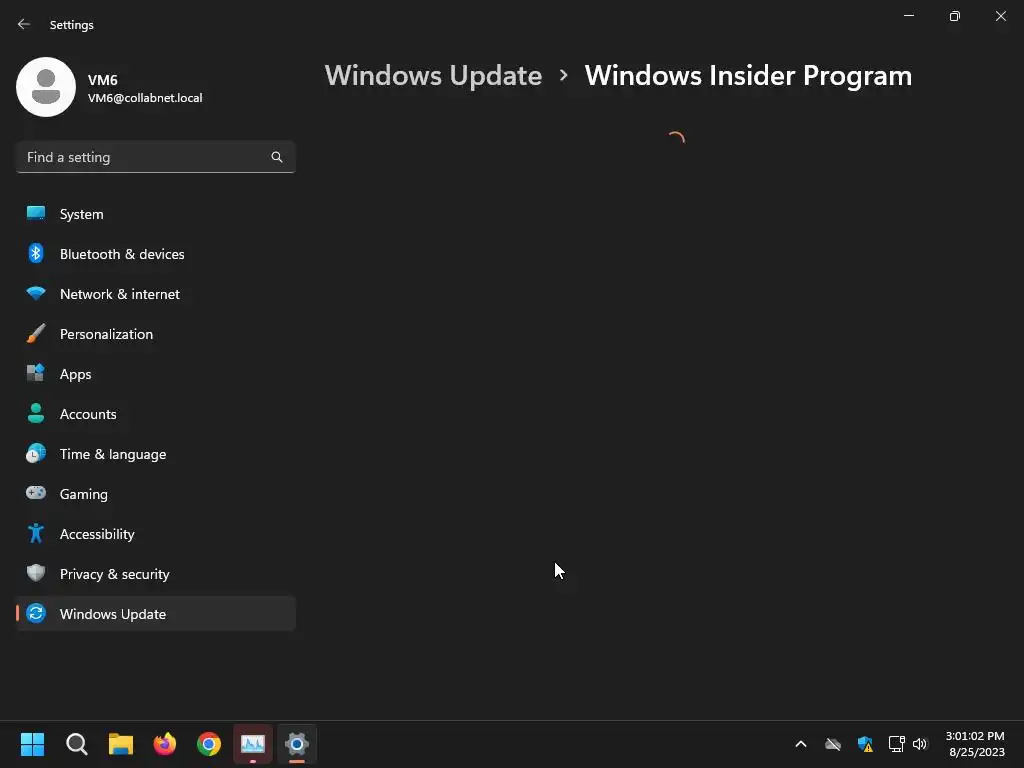
Task: Click the VM6@collabnet.local account text
Action: (x=145, y=98)
